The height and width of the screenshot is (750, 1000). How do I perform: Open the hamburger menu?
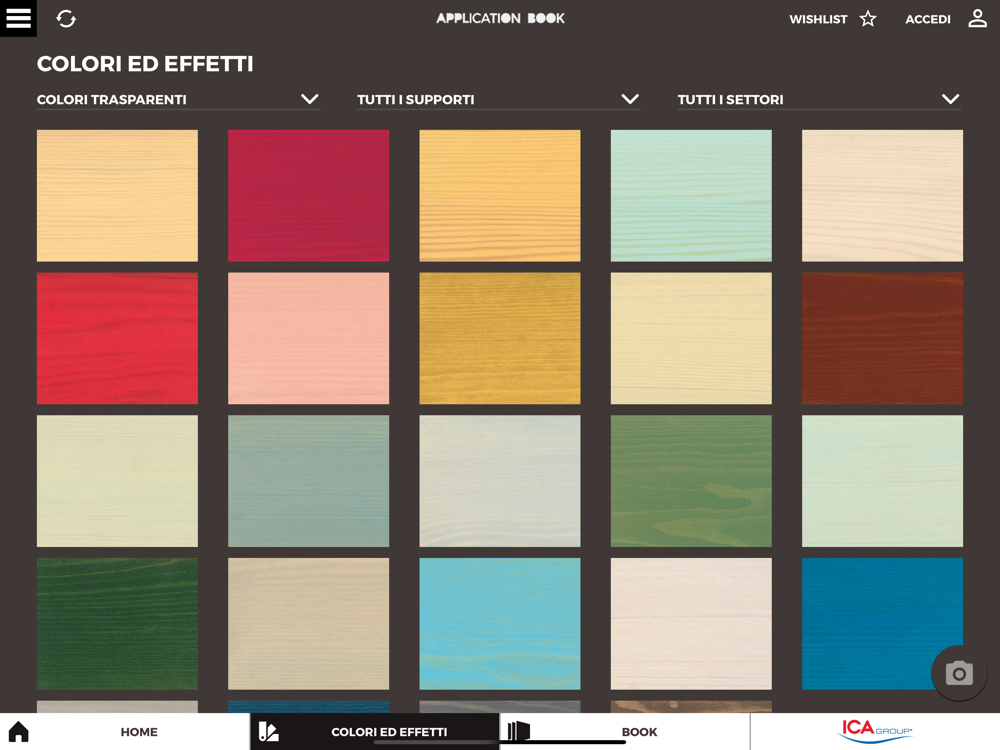[x=18, y=18]
